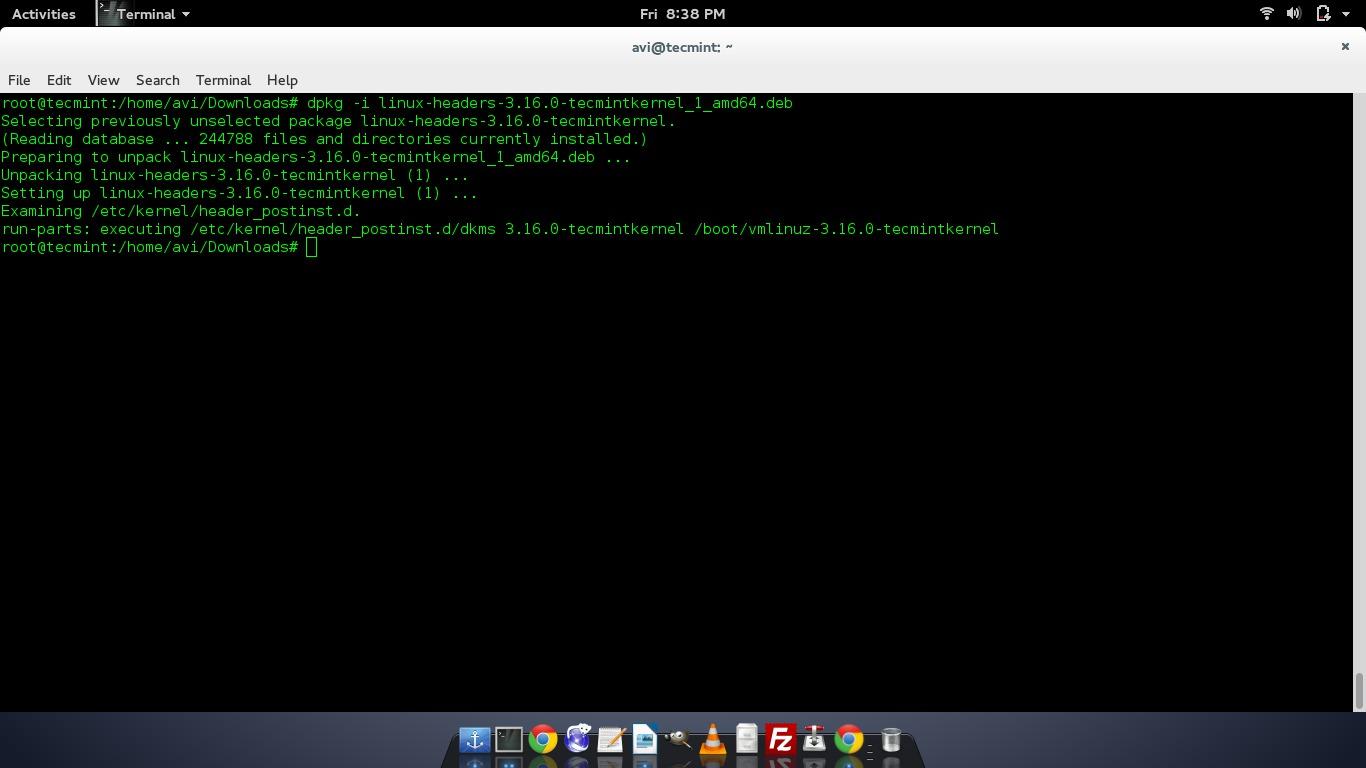Open the Terminal menu in the menu bar
Screen dimensions: 1366x768
click(223, 80)
